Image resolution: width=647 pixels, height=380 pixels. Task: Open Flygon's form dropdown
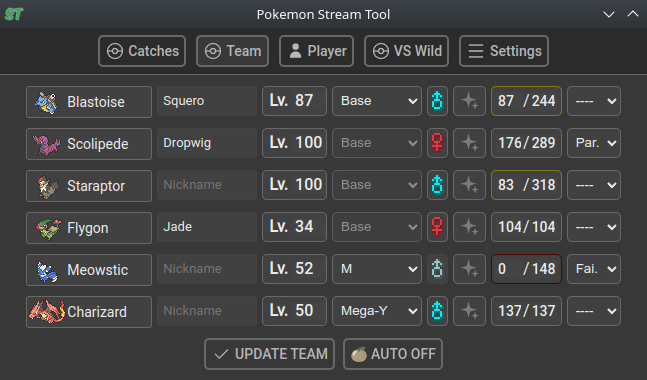coord(377,227)
